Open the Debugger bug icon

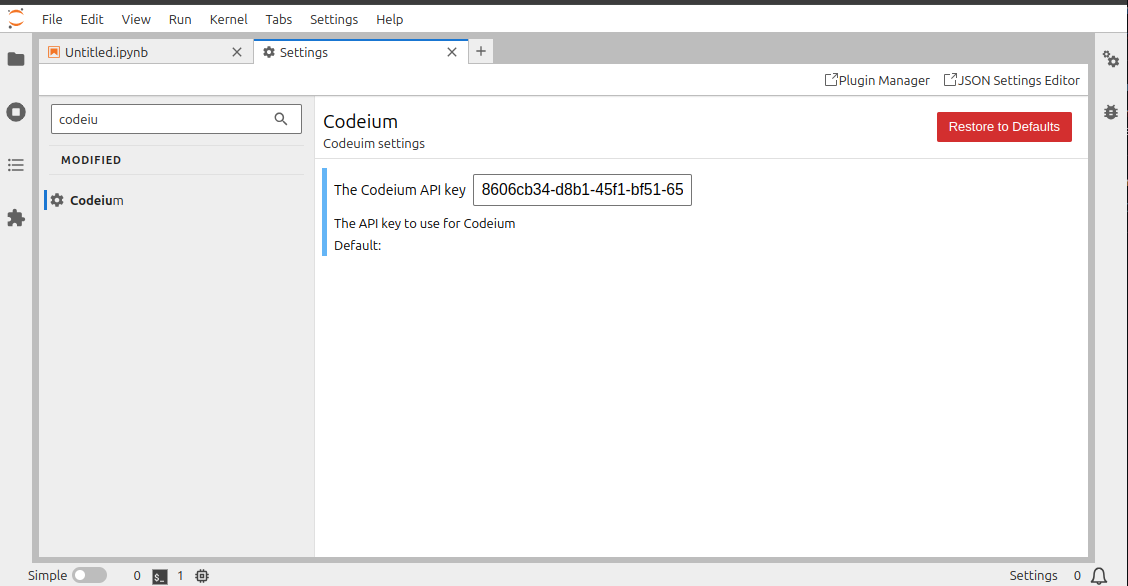tap(1111, 112)
